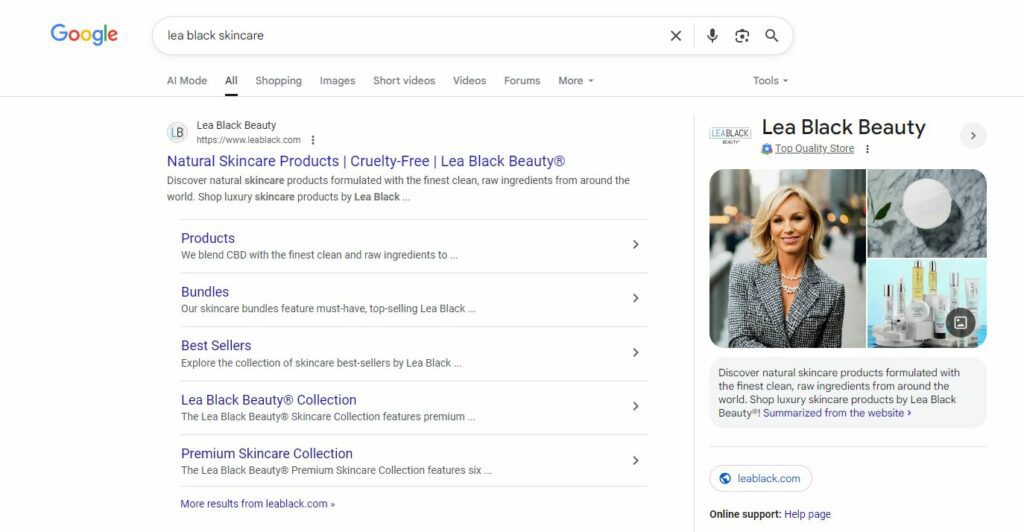
Task: Click the LB favicon of Lea Black Beauty result
Action: pos(177,133)
